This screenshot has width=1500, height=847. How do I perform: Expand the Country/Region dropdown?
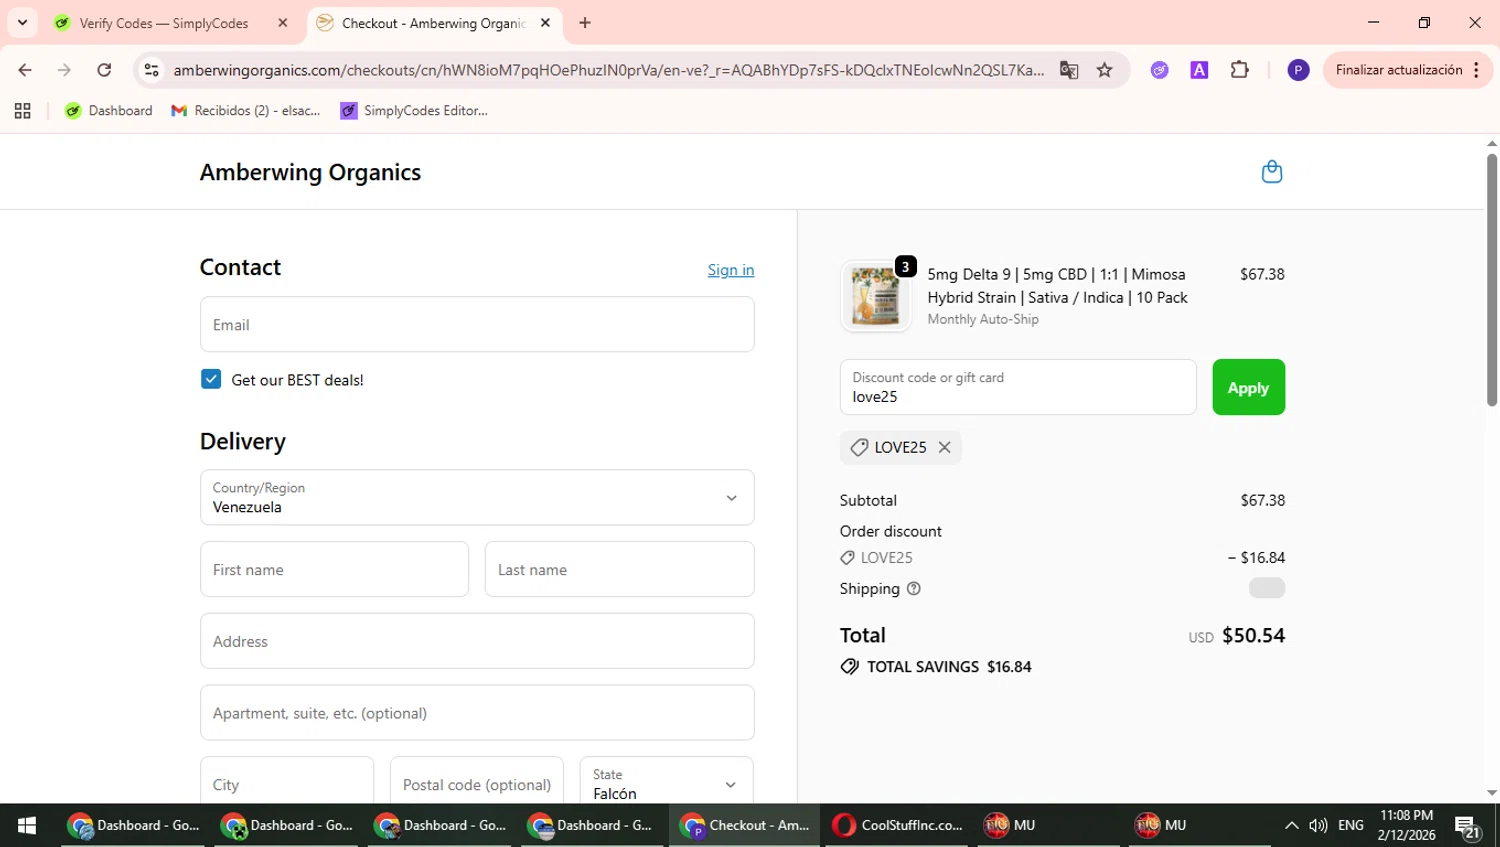point(477,497)
